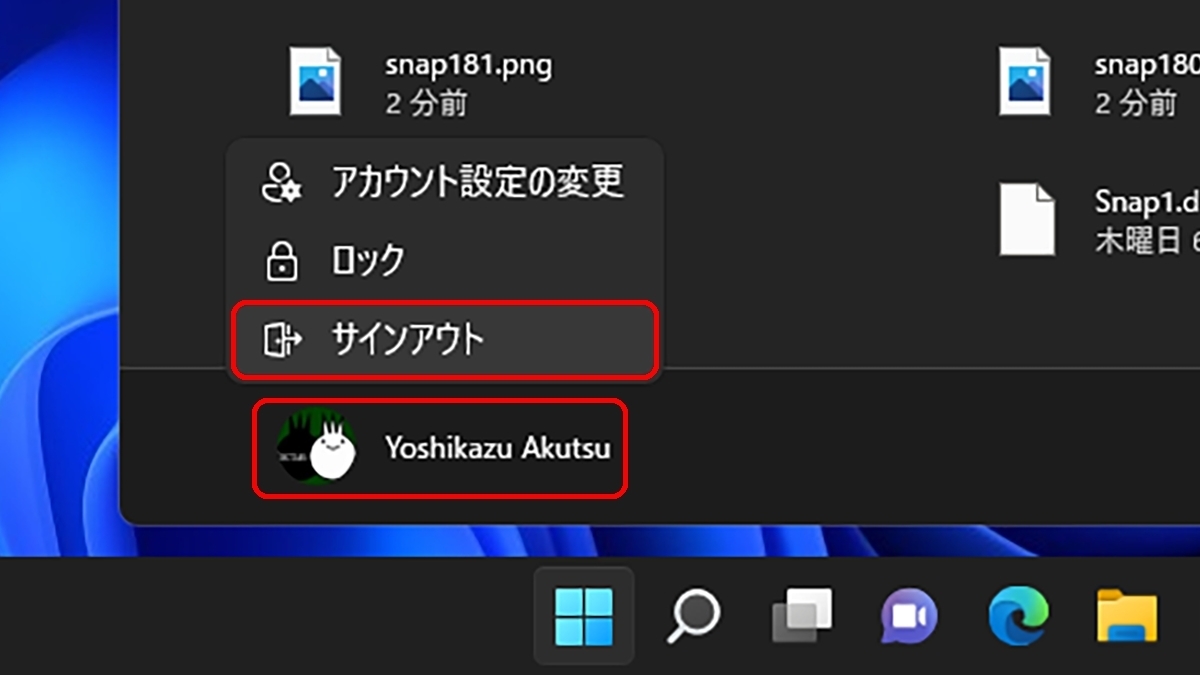
Task: Launch Microsoft Edge from the taskbar
Action: point(1018,616)
